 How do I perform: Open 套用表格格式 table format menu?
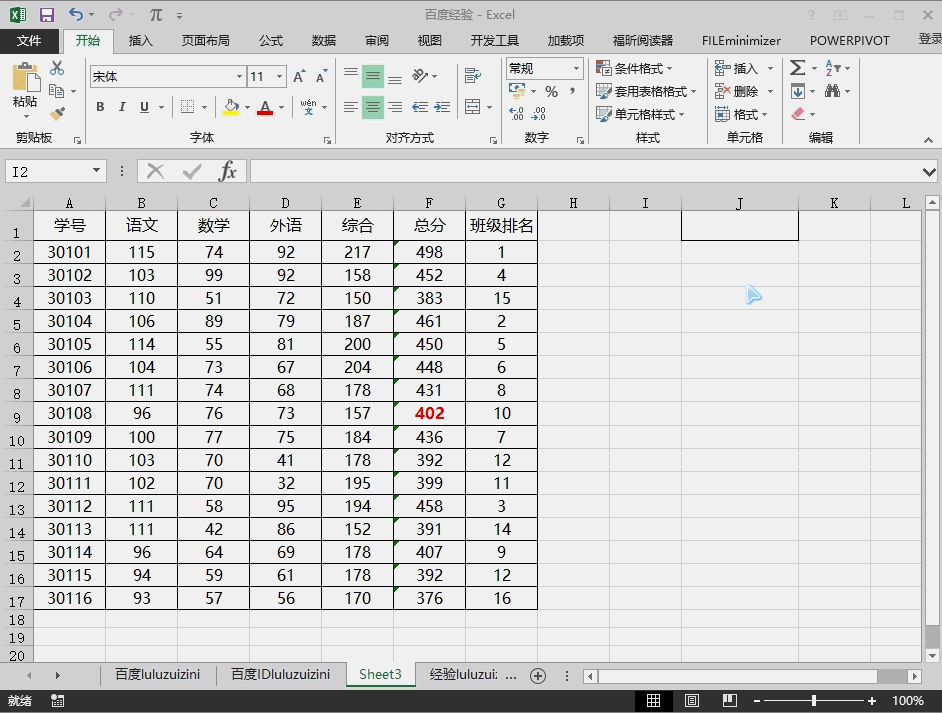pos(646,91)
